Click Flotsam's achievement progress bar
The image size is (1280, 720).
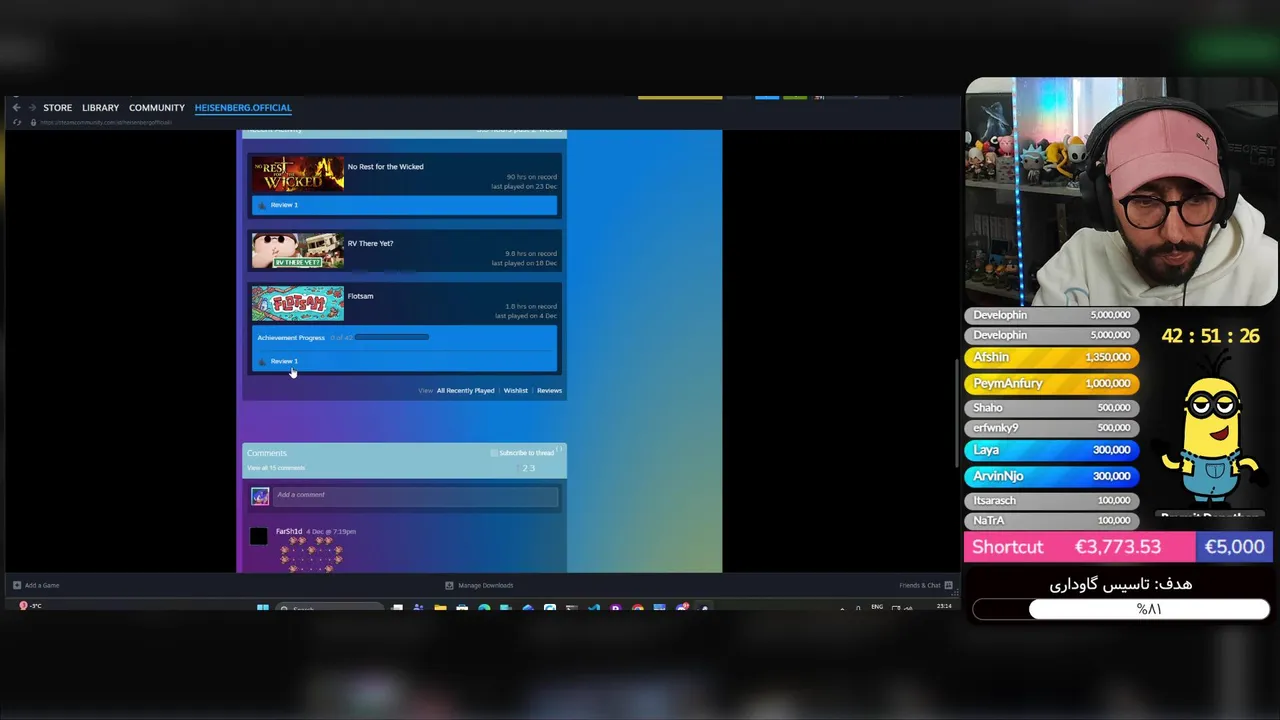(392, 338)
